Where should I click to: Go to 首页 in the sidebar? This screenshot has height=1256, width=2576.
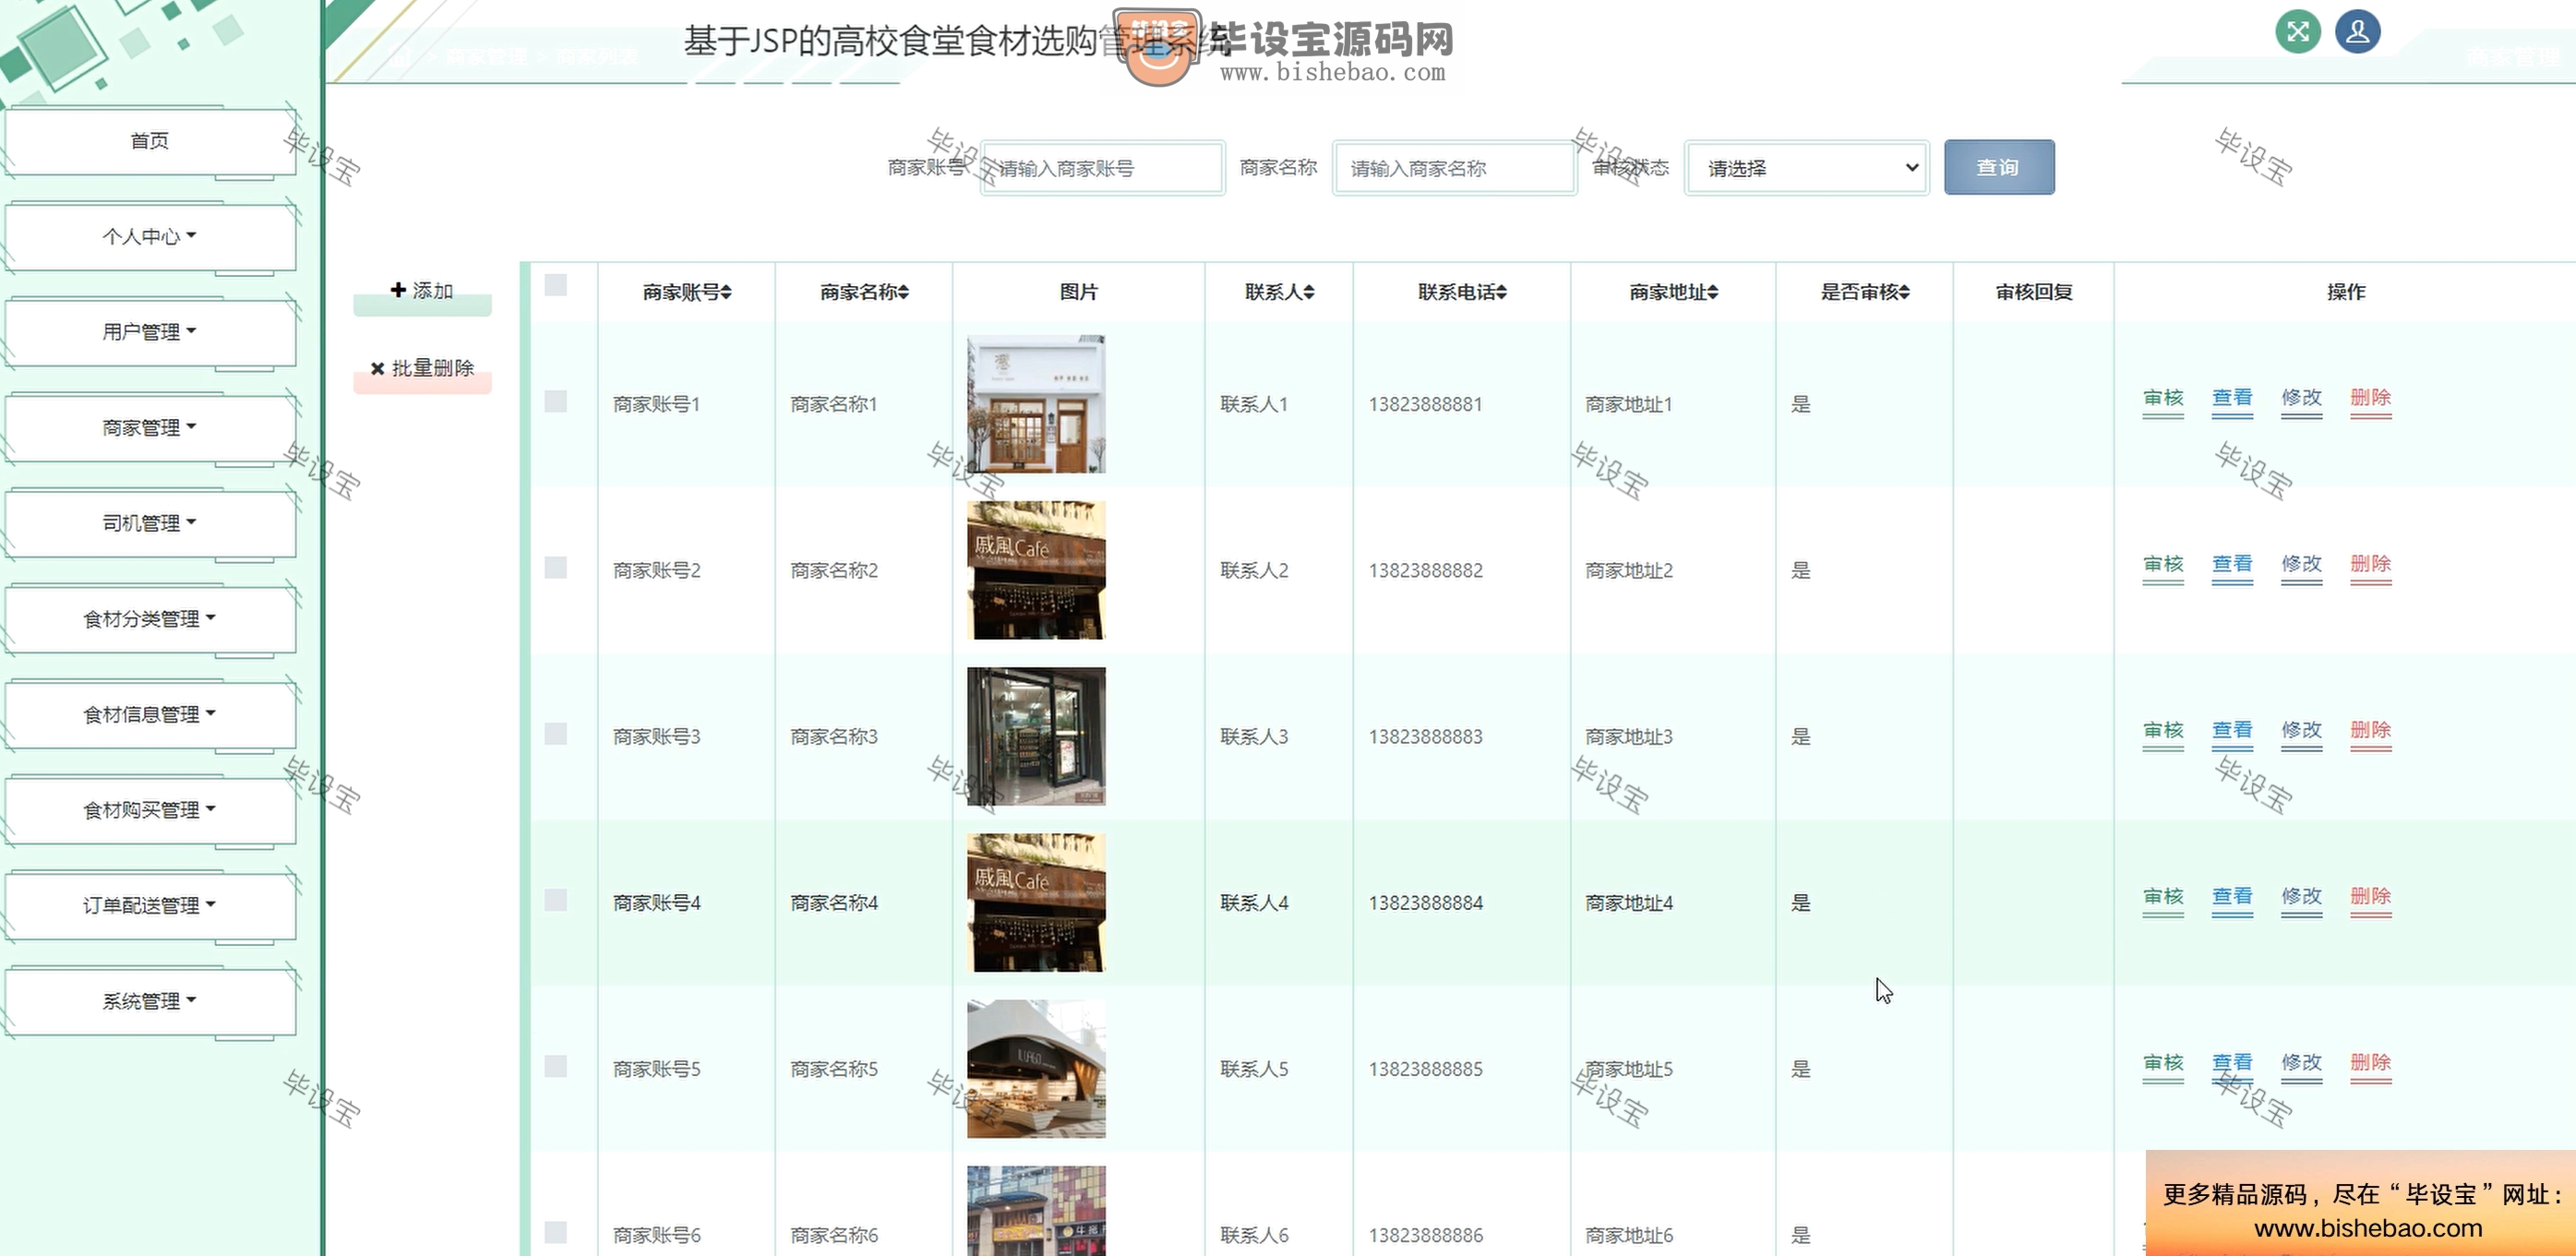tap(150, 141)
